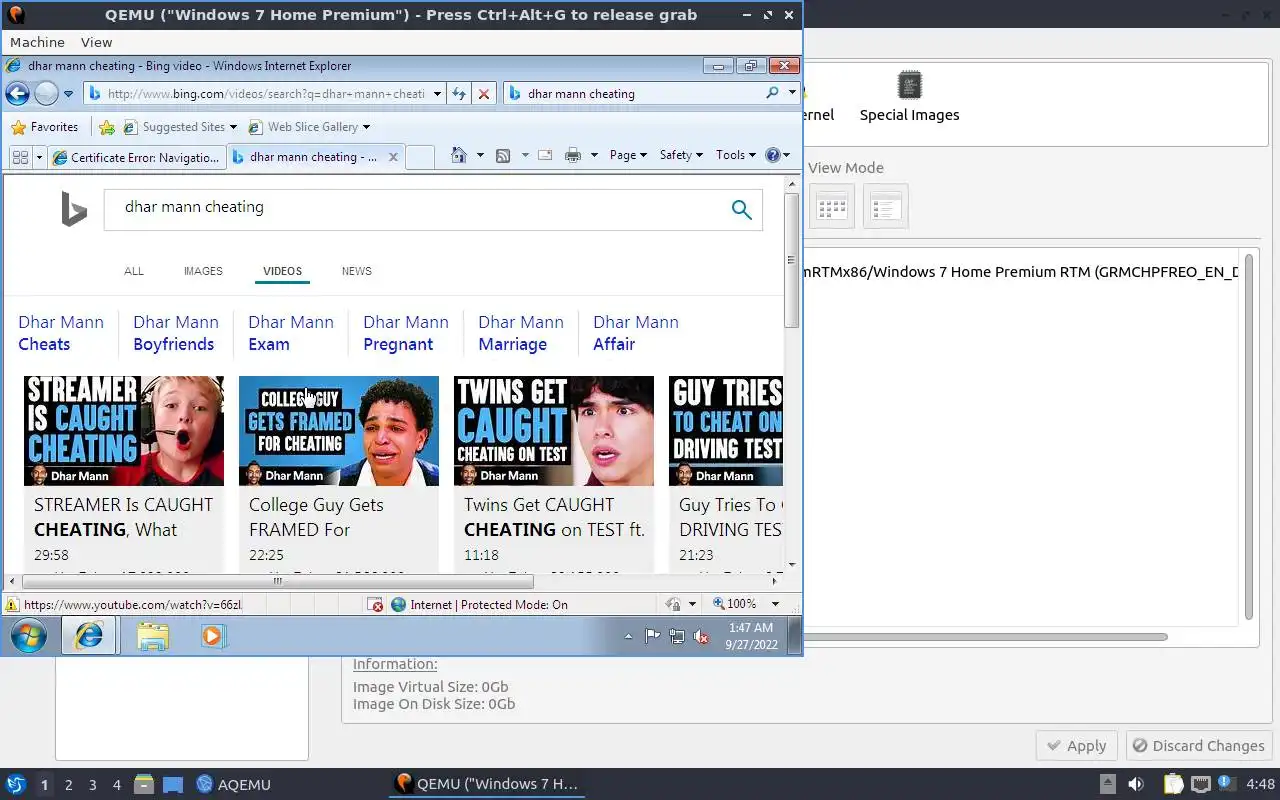
Task: Follow Dhar Mann Exam suggestion
Action: point(291,333)
